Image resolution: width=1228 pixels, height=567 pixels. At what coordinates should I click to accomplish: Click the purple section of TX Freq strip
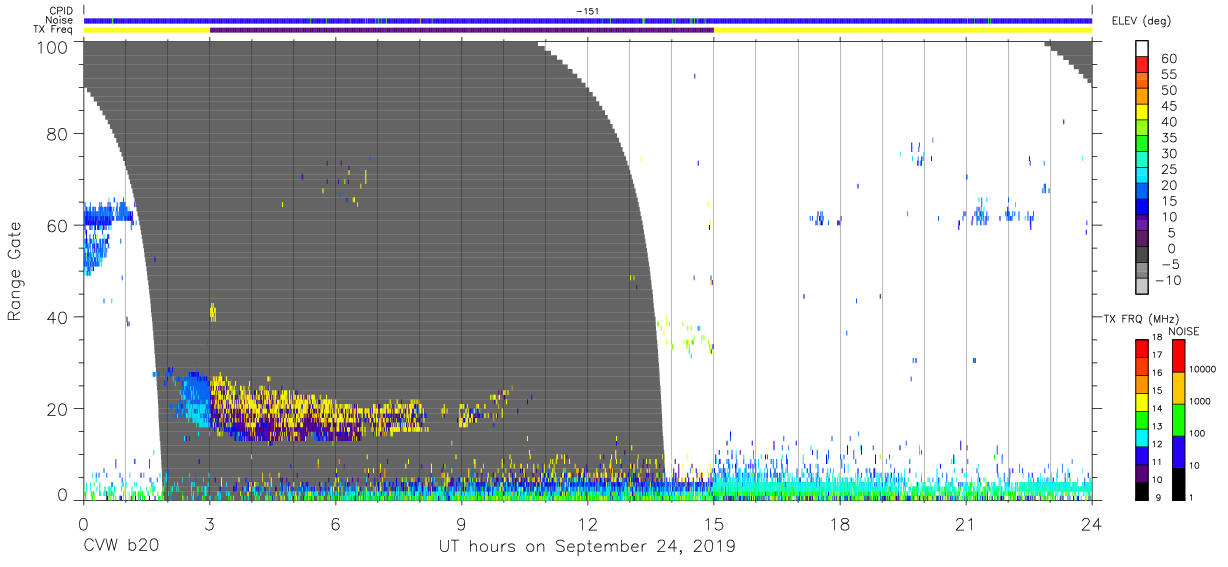coord(461,30)
